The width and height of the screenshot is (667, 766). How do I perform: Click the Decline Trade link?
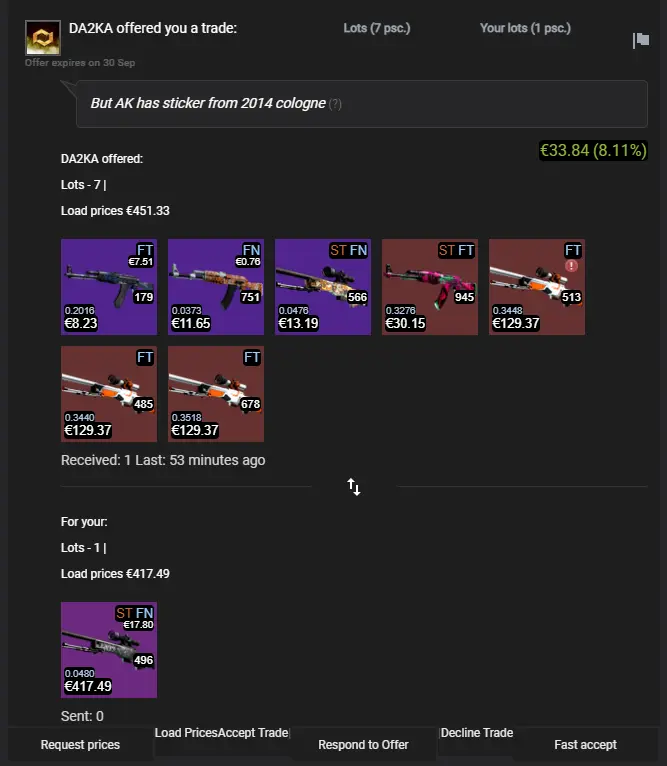(x=477, y=733)
